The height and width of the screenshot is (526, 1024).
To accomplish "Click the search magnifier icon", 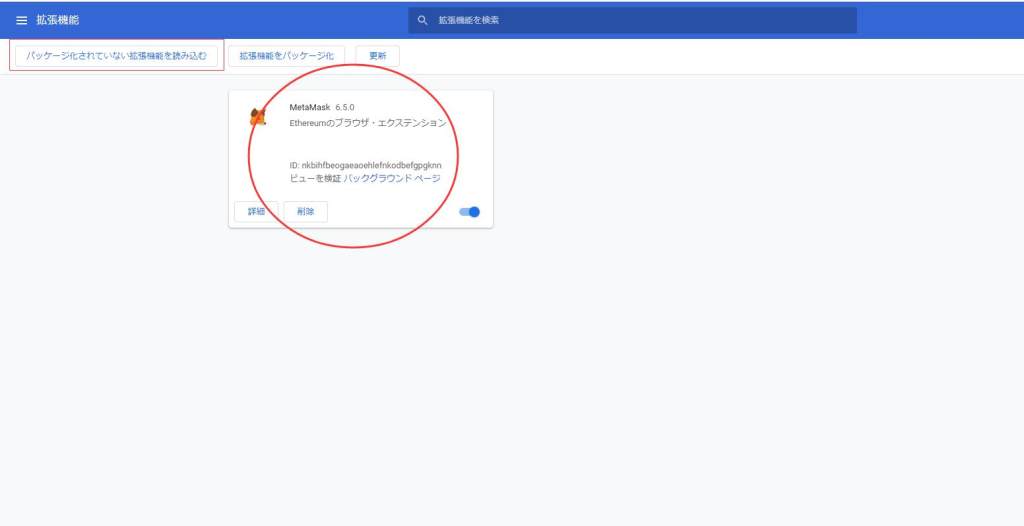I will pyautogui.click(x=423, y=20).
